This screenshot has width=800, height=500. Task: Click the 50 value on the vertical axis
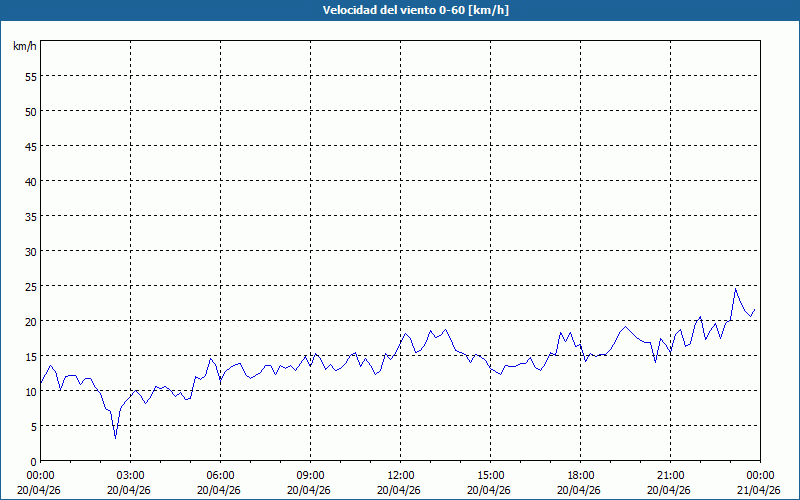tap(30, 111)
